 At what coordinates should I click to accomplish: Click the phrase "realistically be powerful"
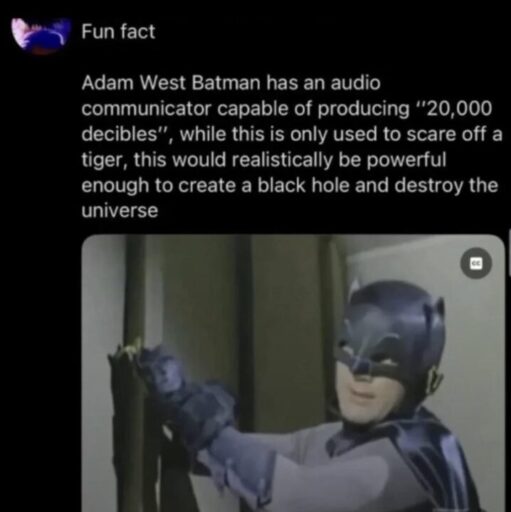pyautogui.click(x=338, y=160)
